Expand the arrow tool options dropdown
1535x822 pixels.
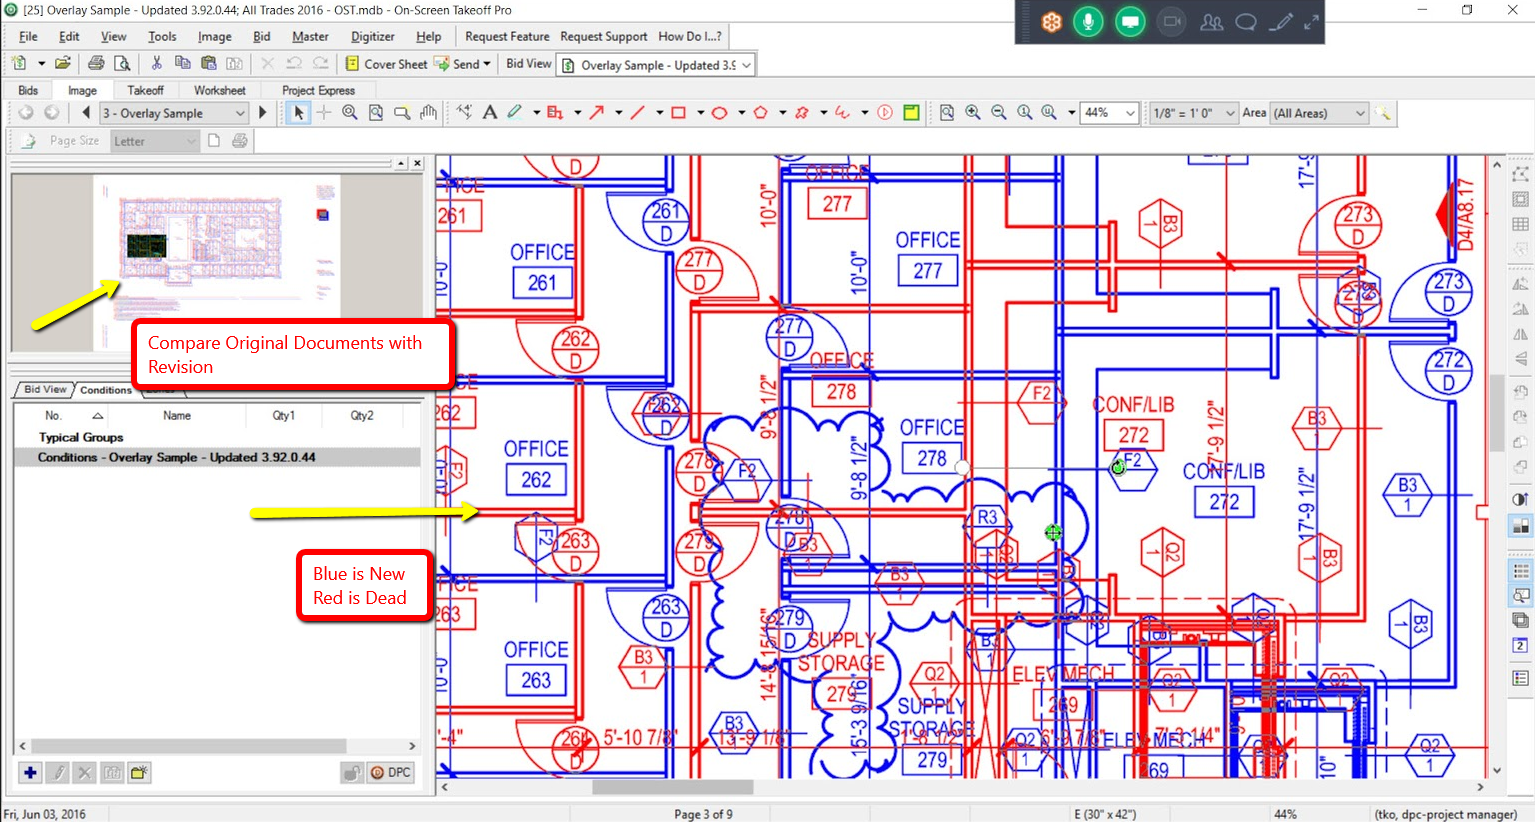[619, 113]
